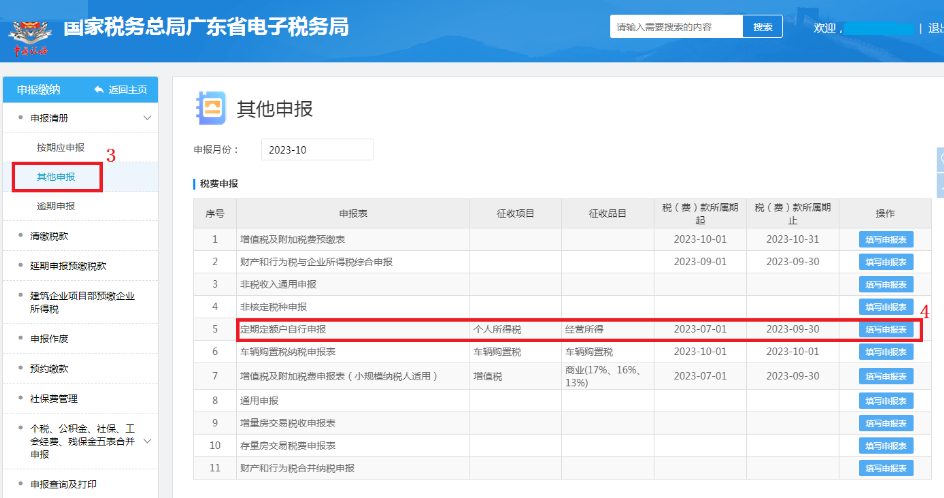Fill in form for 存量房交易税费申报表
This screenshot has width=944, height=498.
(x=886, y=446)
